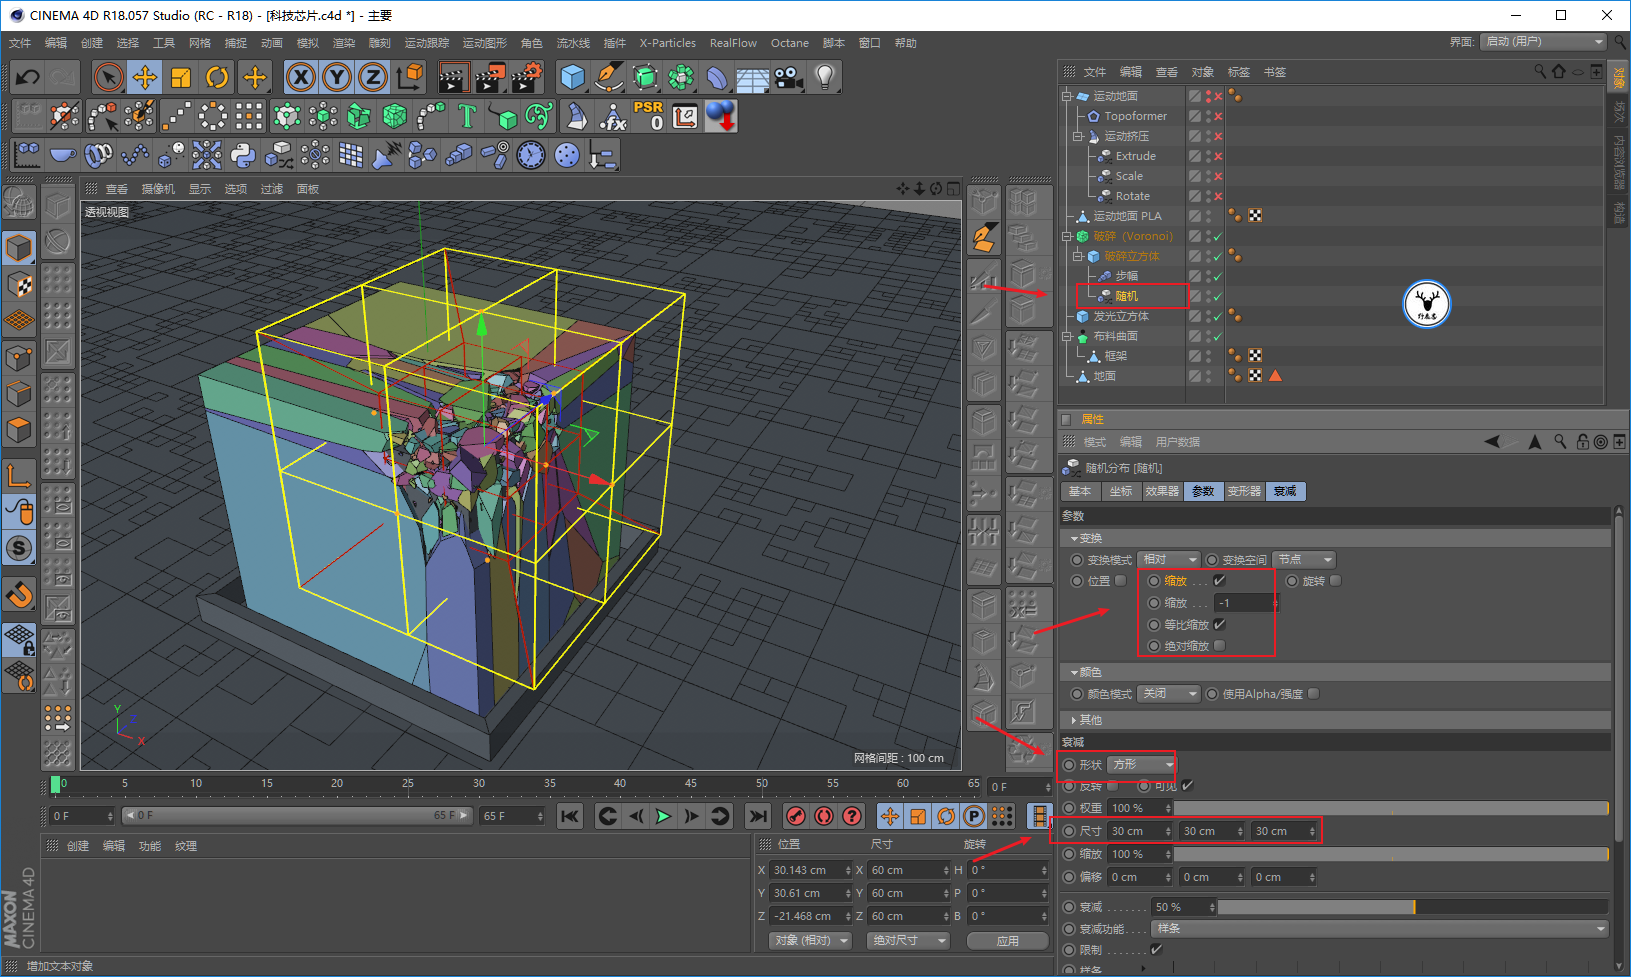Toggle the enable checkmark for 随机 effector
The width and height of the screenshot is (1631, 977).
pos(1218,297)
